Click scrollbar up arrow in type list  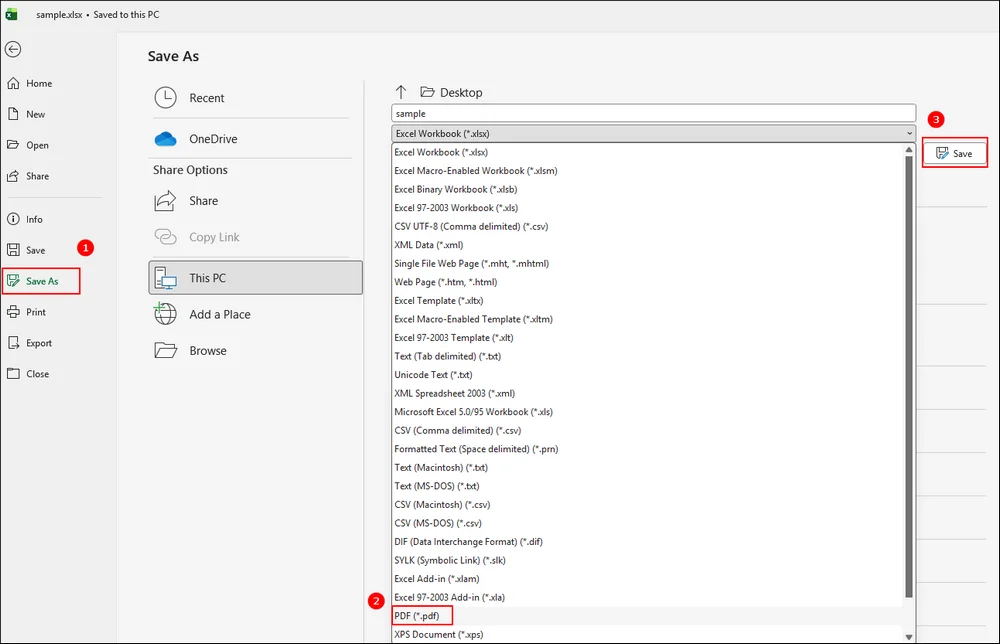click(x=909, y=150)
